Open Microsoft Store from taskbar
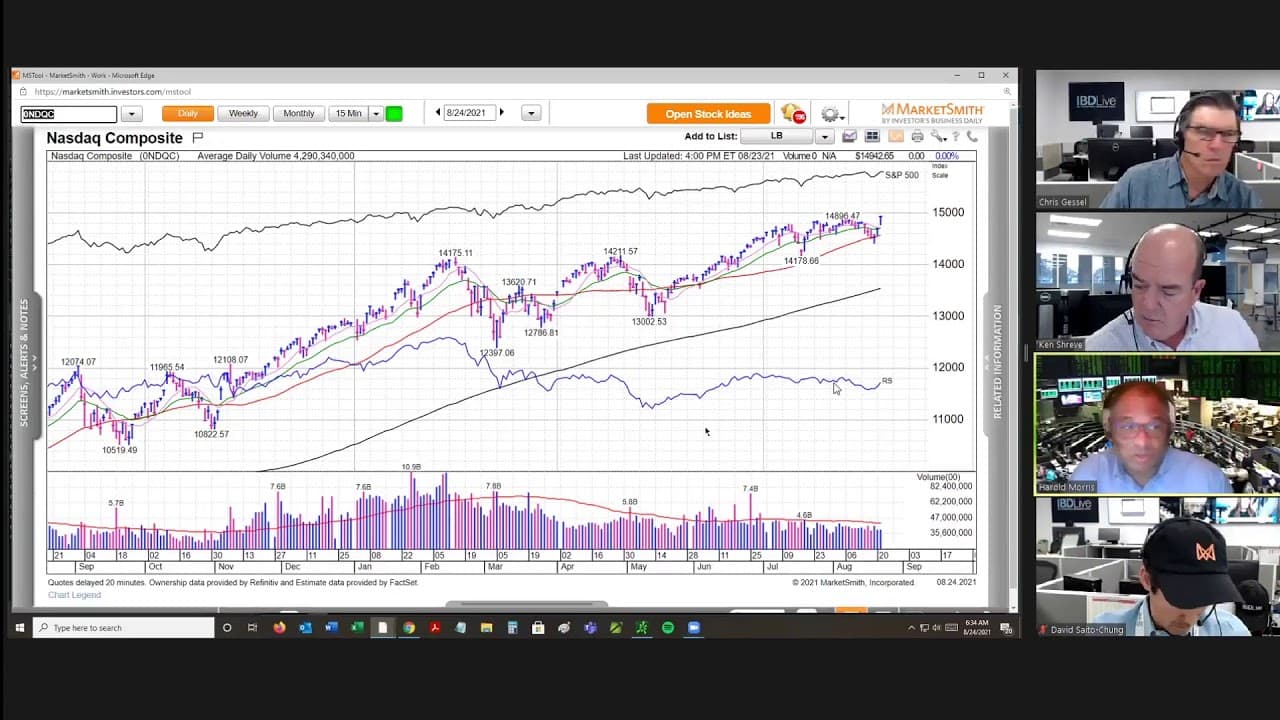 pyautogui.click(x=539, y=628)
